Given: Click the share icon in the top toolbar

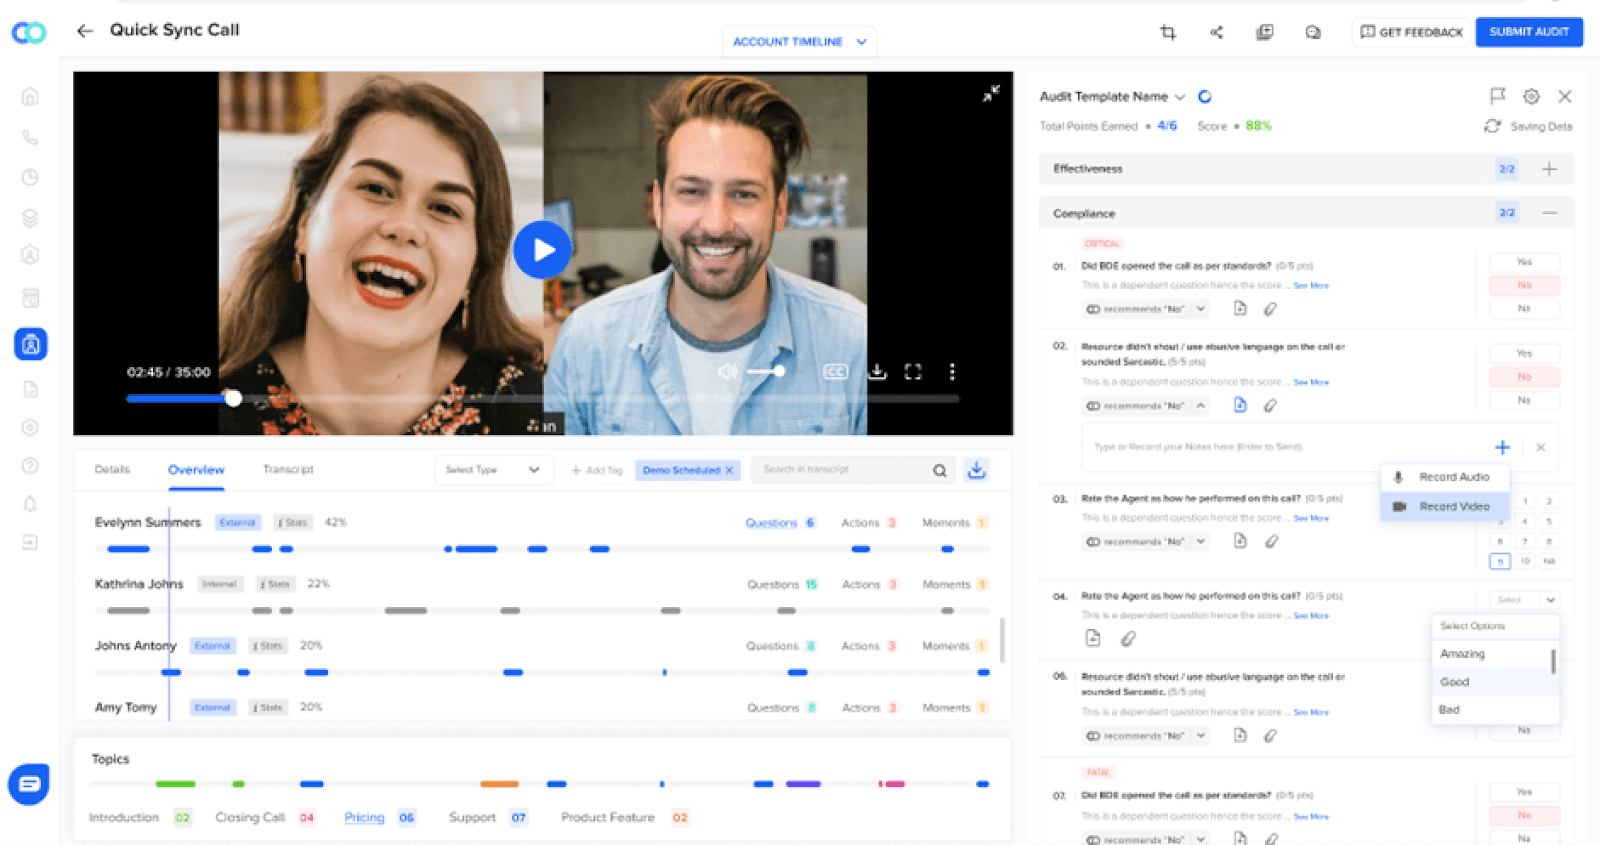Looking at the screenshot, I should pyautogui.click(x=1216, y=32).
